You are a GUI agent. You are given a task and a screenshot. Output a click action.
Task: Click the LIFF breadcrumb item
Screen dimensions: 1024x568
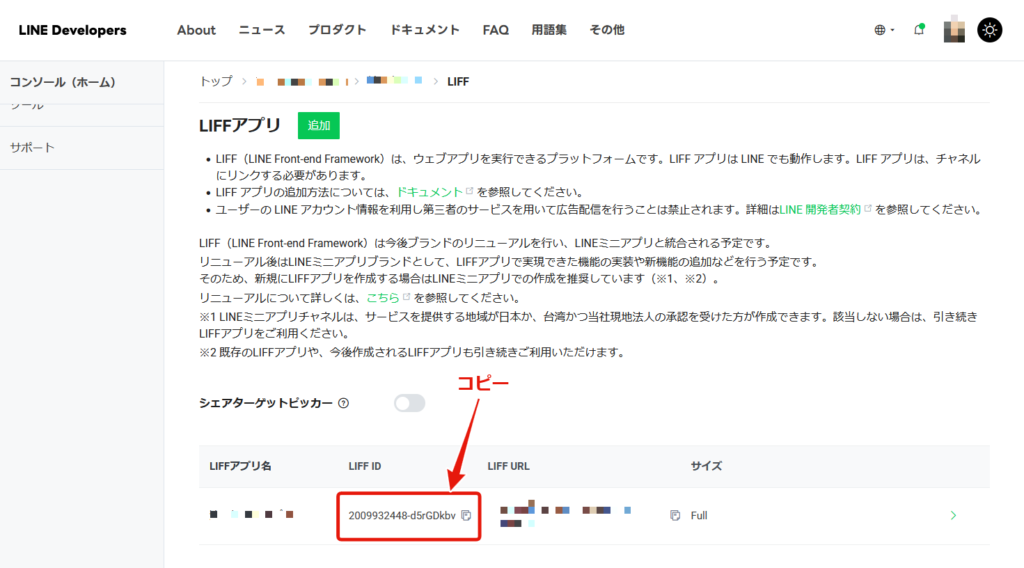tap(458, 82)
